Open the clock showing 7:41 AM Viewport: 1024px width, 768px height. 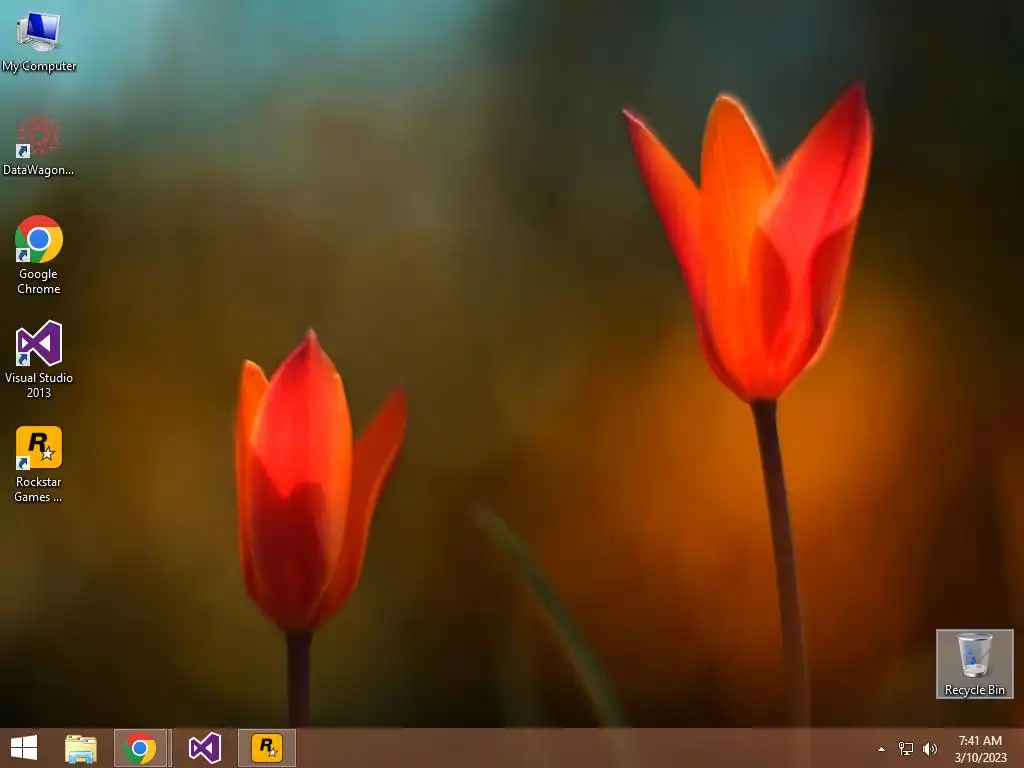coord(980,741)
